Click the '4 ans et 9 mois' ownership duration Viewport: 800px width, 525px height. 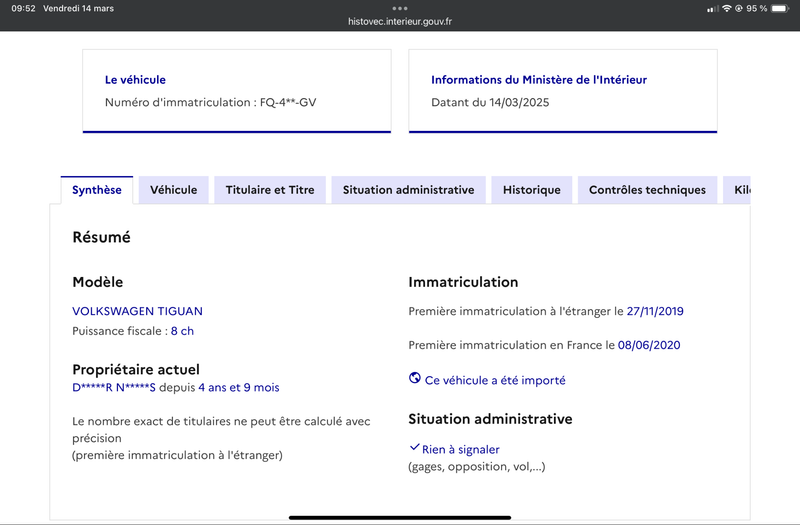(238, 387)
